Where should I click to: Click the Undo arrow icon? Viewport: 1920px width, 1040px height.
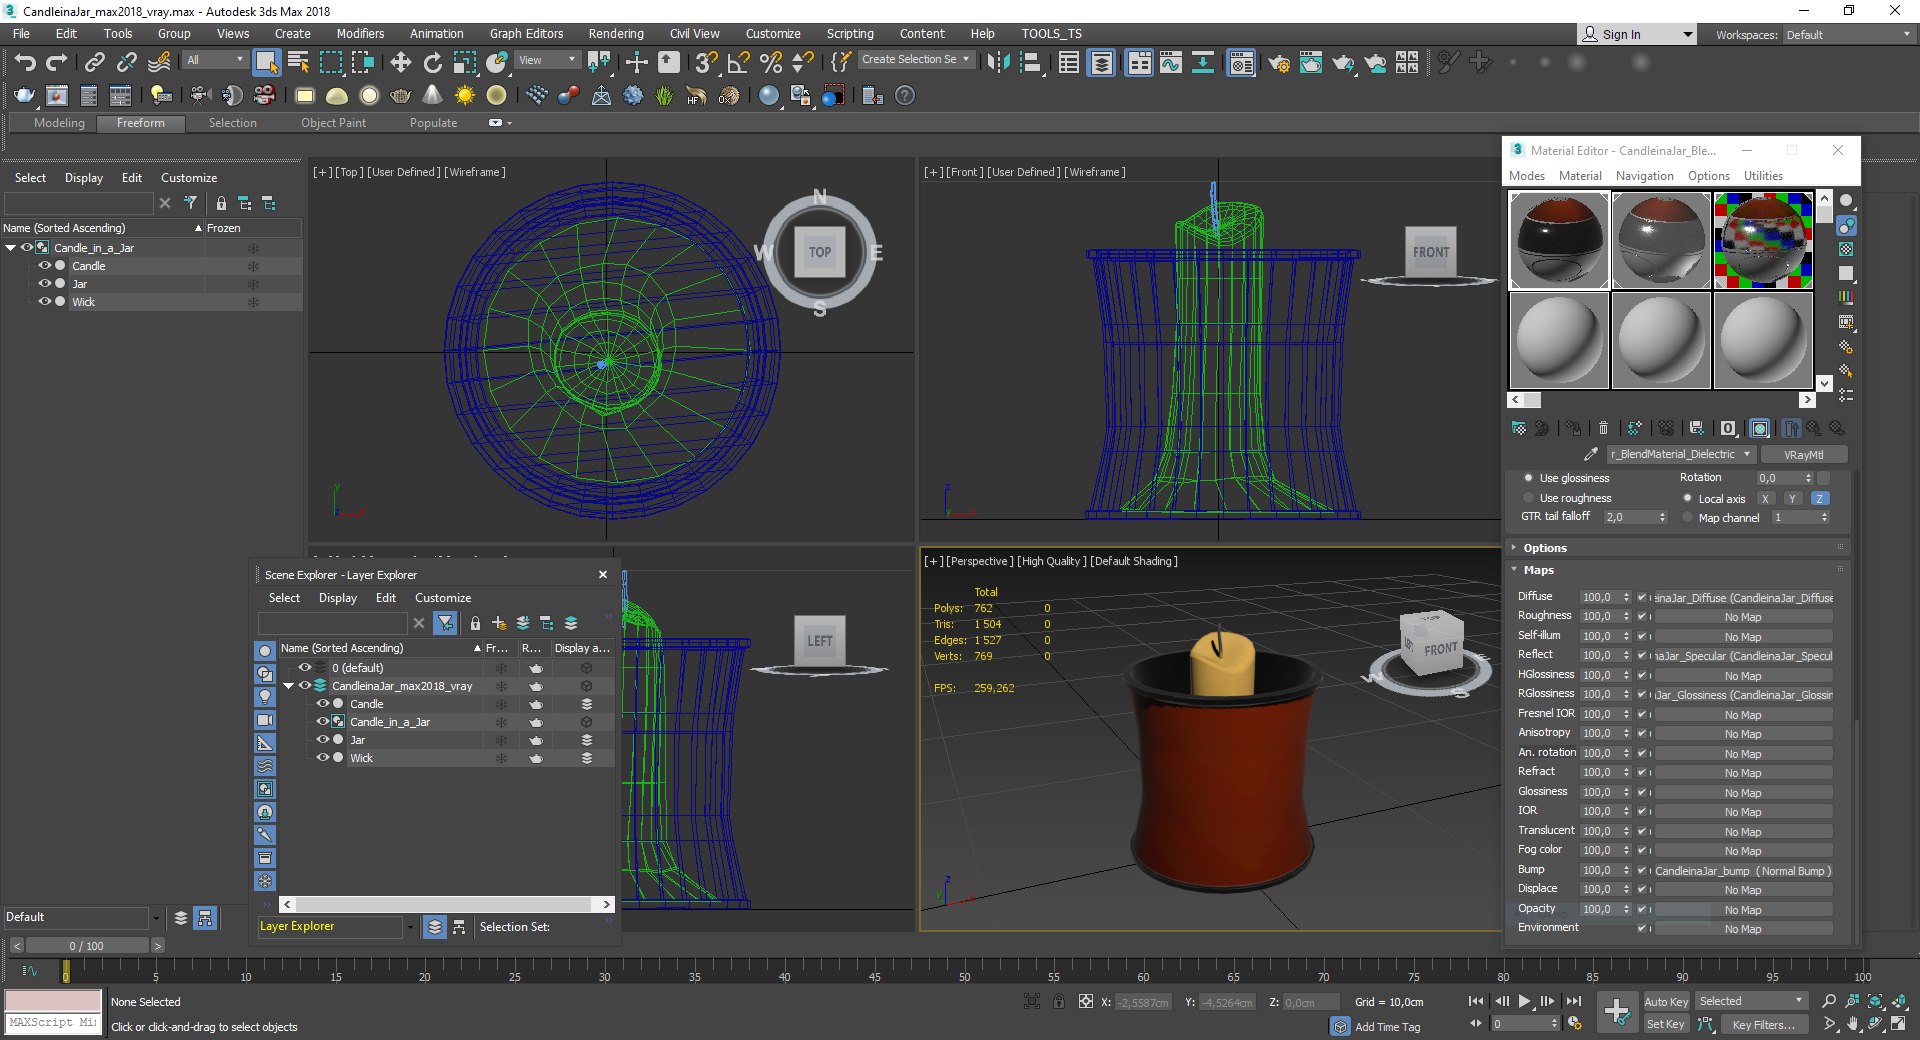coord(25,62)
